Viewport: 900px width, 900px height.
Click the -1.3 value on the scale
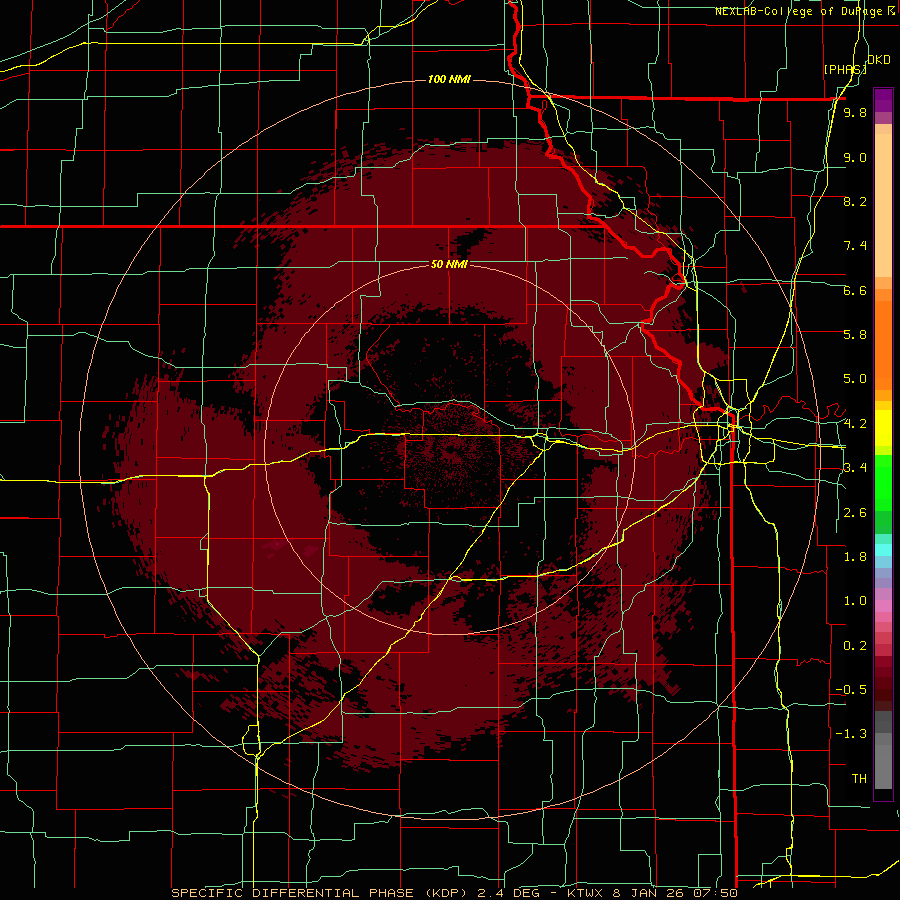[851, 734]
